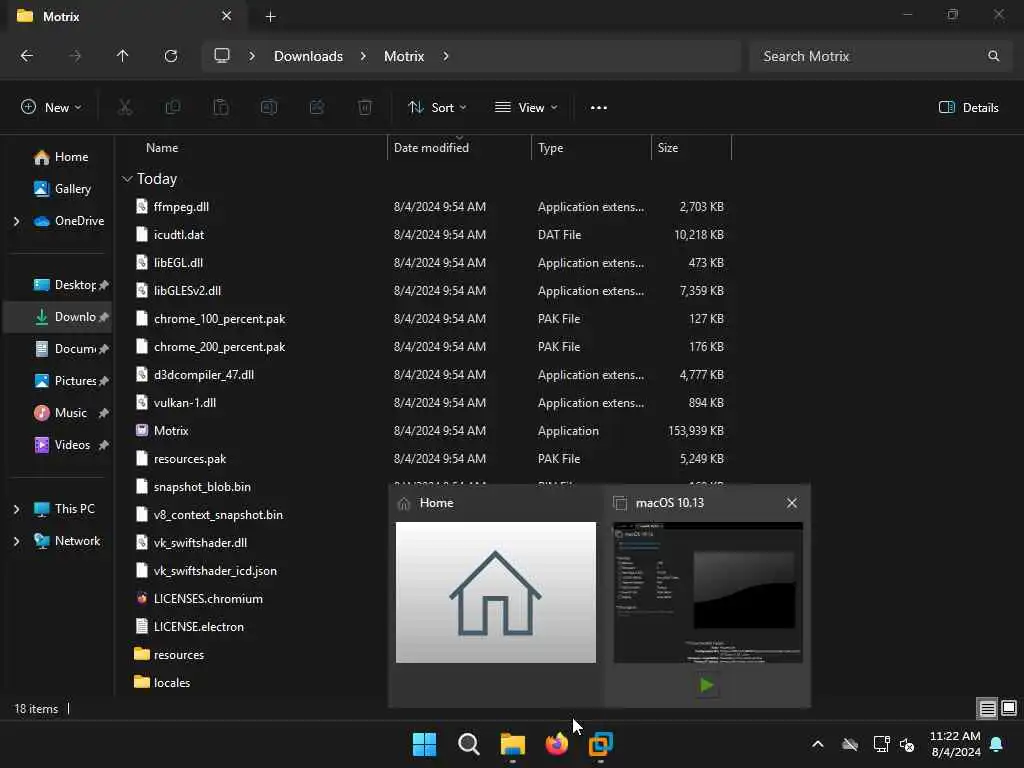
Task: Click the Share toolbar icon
Action: 317,108
